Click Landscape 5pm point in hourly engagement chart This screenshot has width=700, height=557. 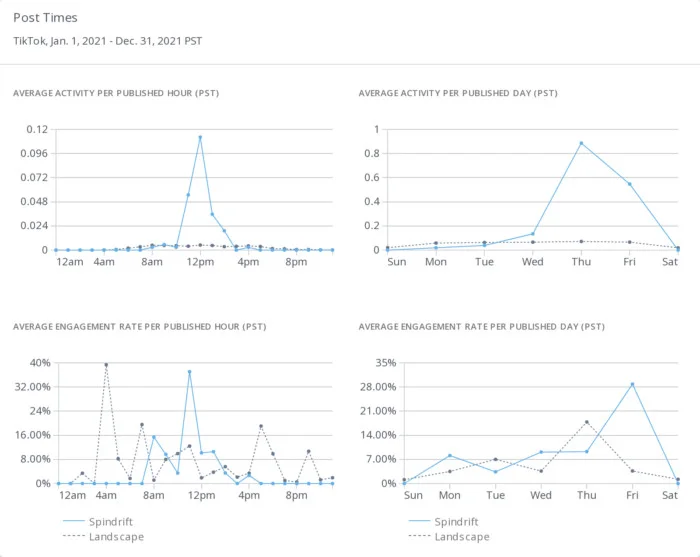point(261,426)
